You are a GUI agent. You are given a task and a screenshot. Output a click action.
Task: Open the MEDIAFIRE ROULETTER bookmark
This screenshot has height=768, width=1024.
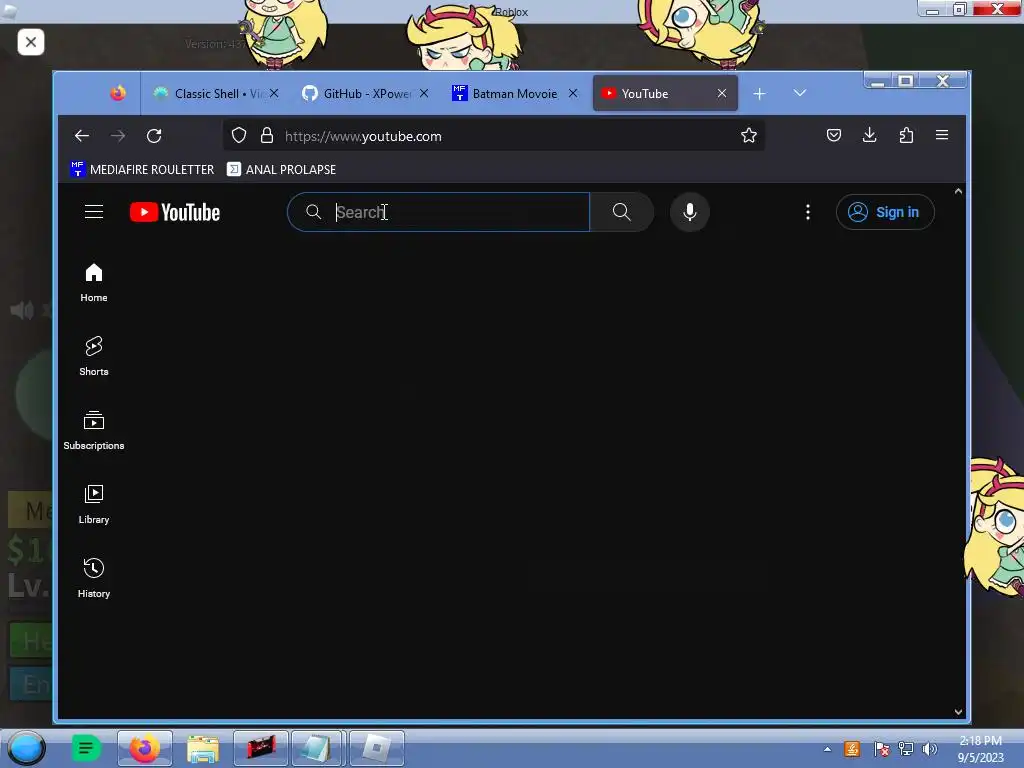[x=142, y=169]
